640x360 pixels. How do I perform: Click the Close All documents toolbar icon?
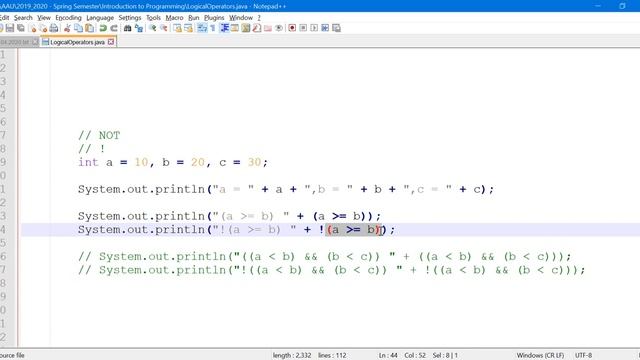pyautogui.click(x=43, y=28)
